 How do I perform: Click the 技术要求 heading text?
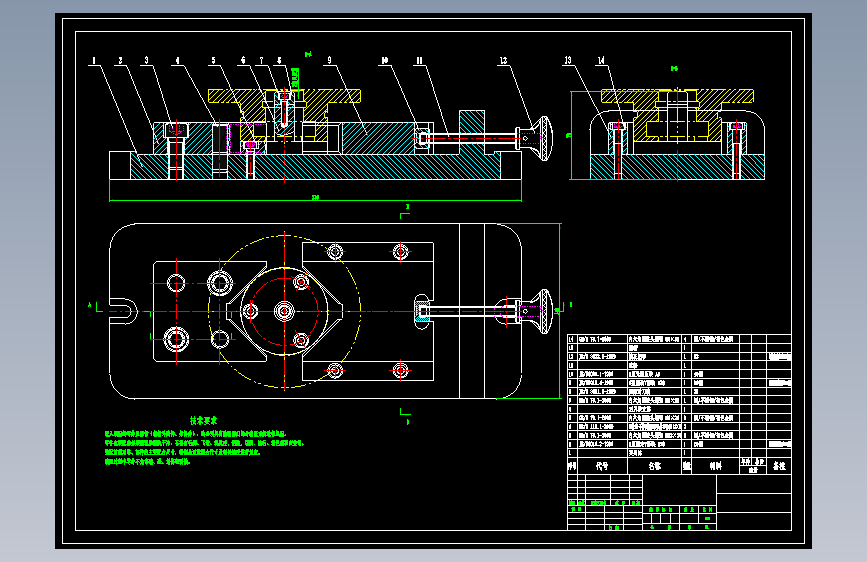coord(203,421)
